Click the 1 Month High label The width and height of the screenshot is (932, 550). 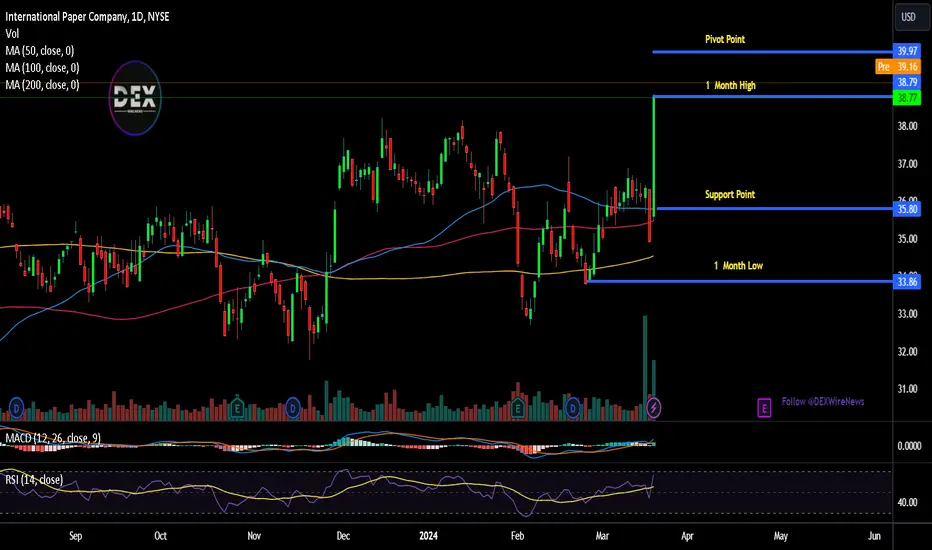(x=731, y=86)
